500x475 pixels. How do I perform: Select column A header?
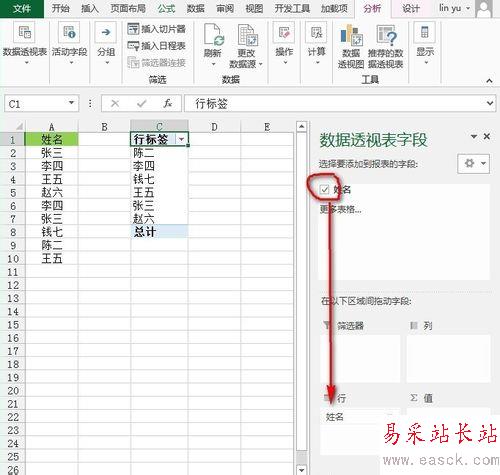coord(52,126)
